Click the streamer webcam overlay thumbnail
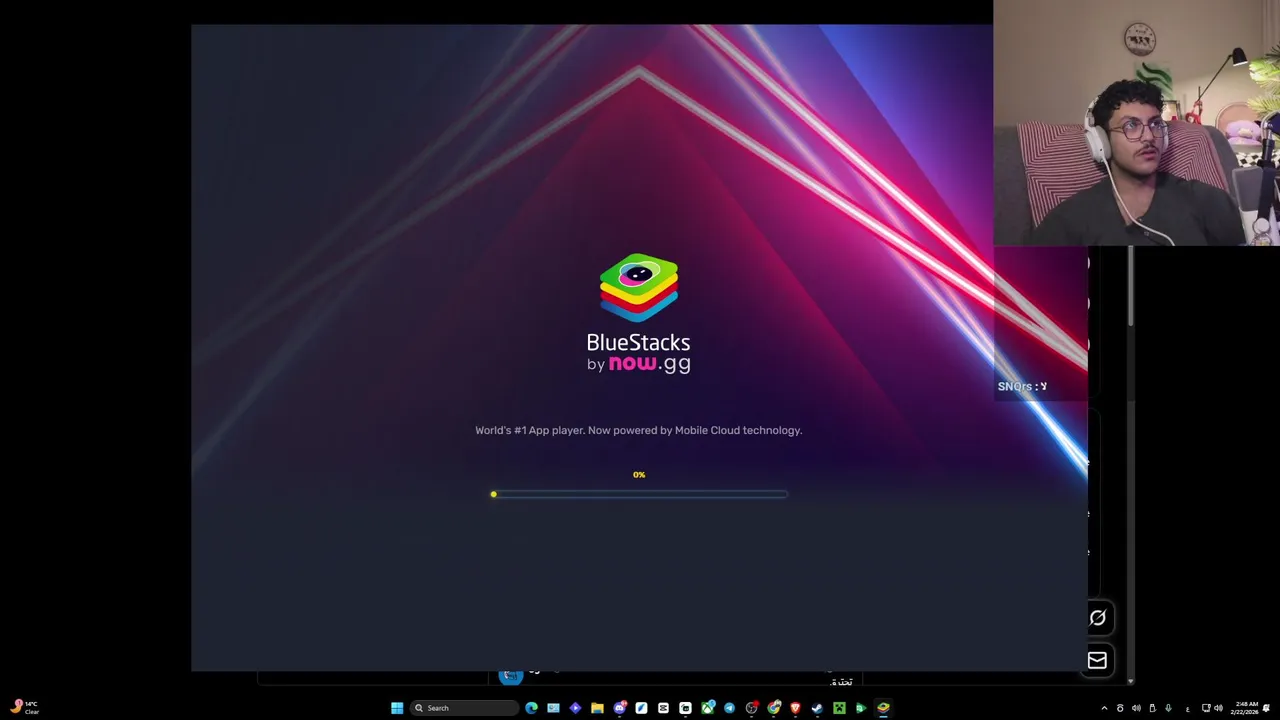Viewport: 1280px width, 720px height. point(1136,123)
